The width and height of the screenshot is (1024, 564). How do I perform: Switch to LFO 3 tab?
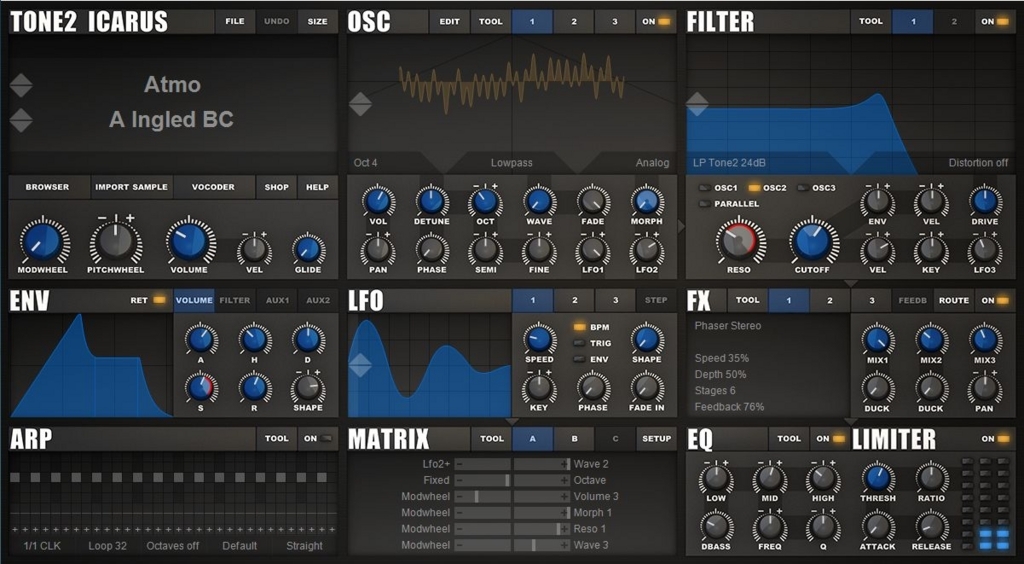(x=615, y=300)
